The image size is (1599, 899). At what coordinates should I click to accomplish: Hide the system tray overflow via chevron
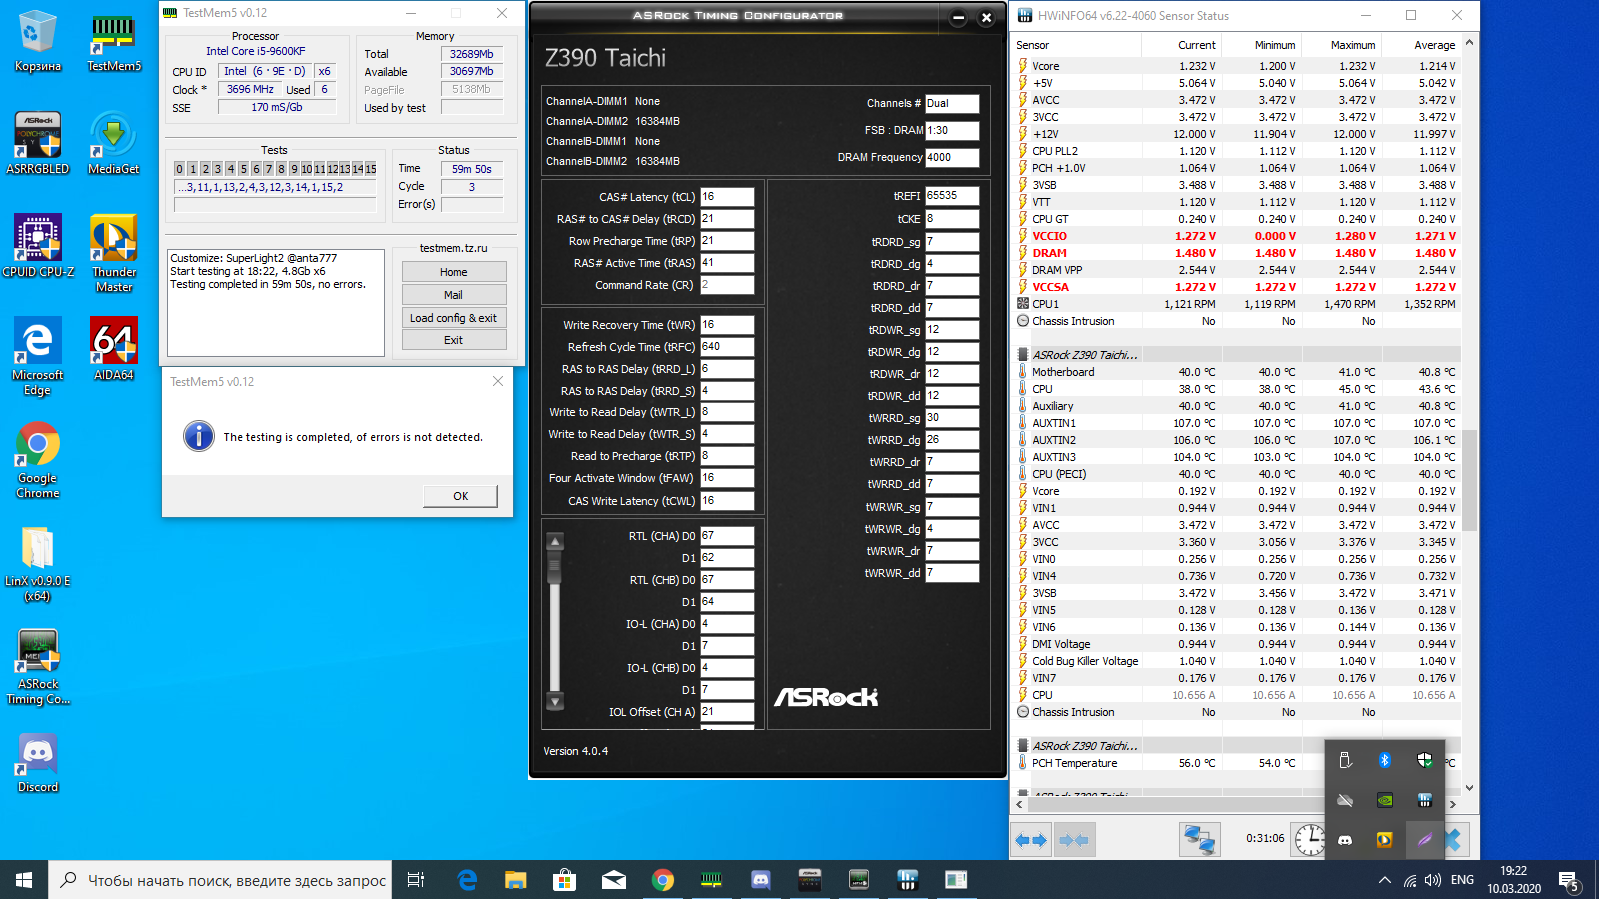(1385, 880)
